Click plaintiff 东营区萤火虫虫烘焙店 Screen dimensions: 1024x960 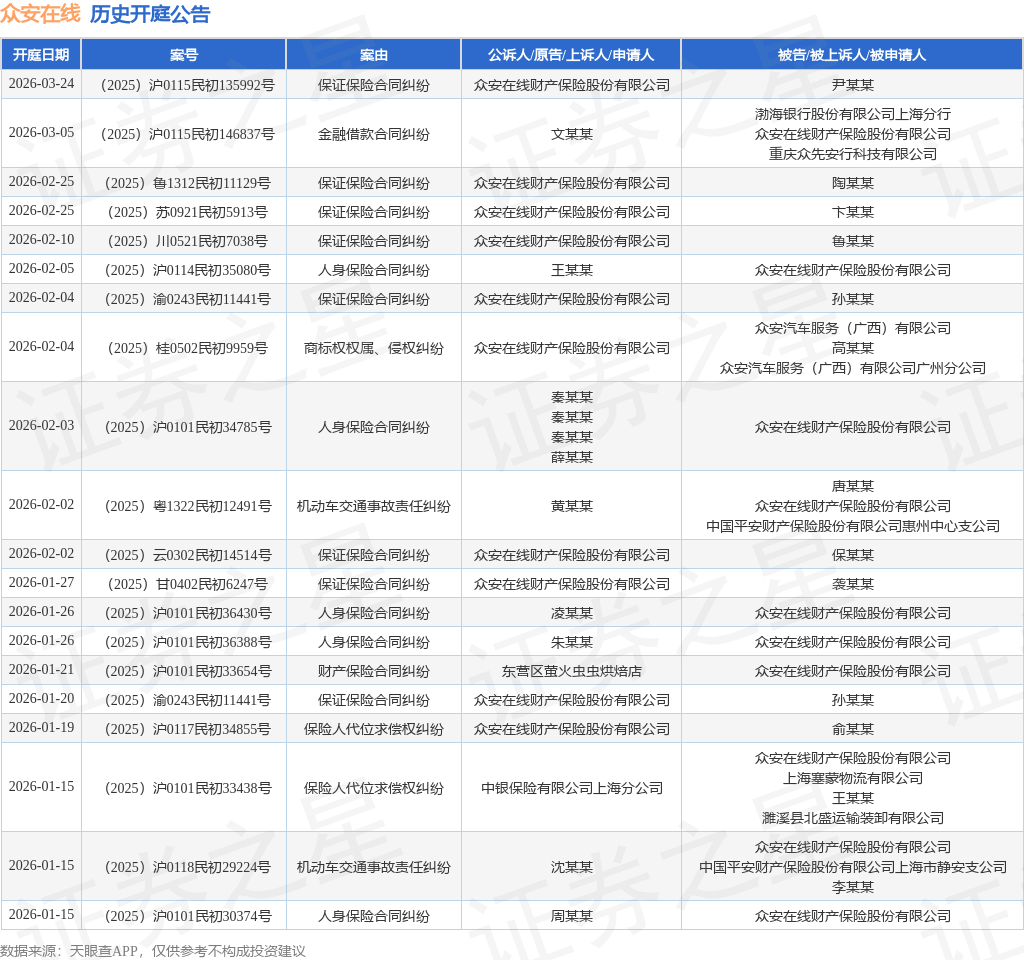click(571, 671)
